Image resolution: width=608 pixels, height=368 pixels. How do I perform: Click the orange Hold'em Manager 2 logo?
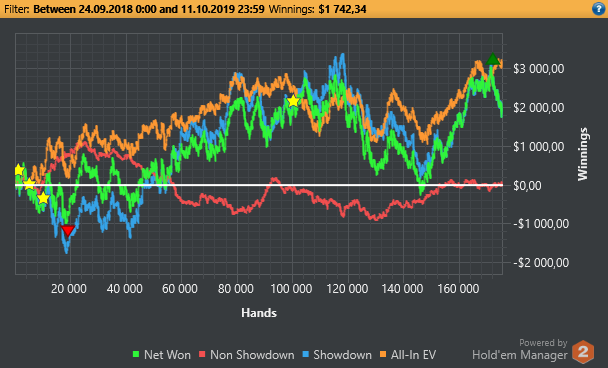pos(583,351)
